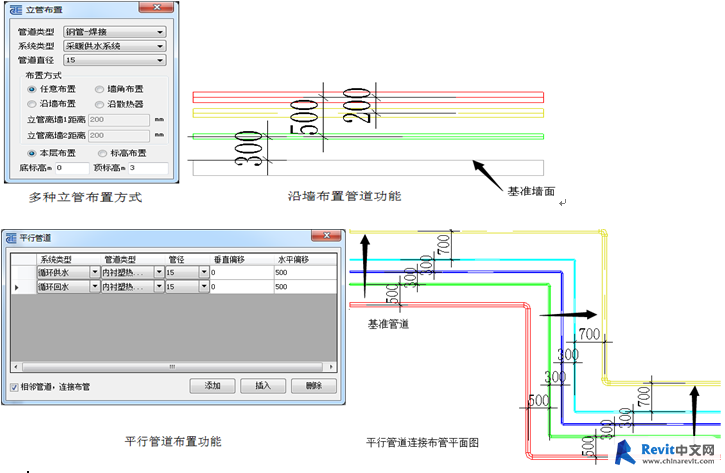
Task: Open the 系统类型 dropdown showing 采暖供水系统
Action: (x=115, y=46)
